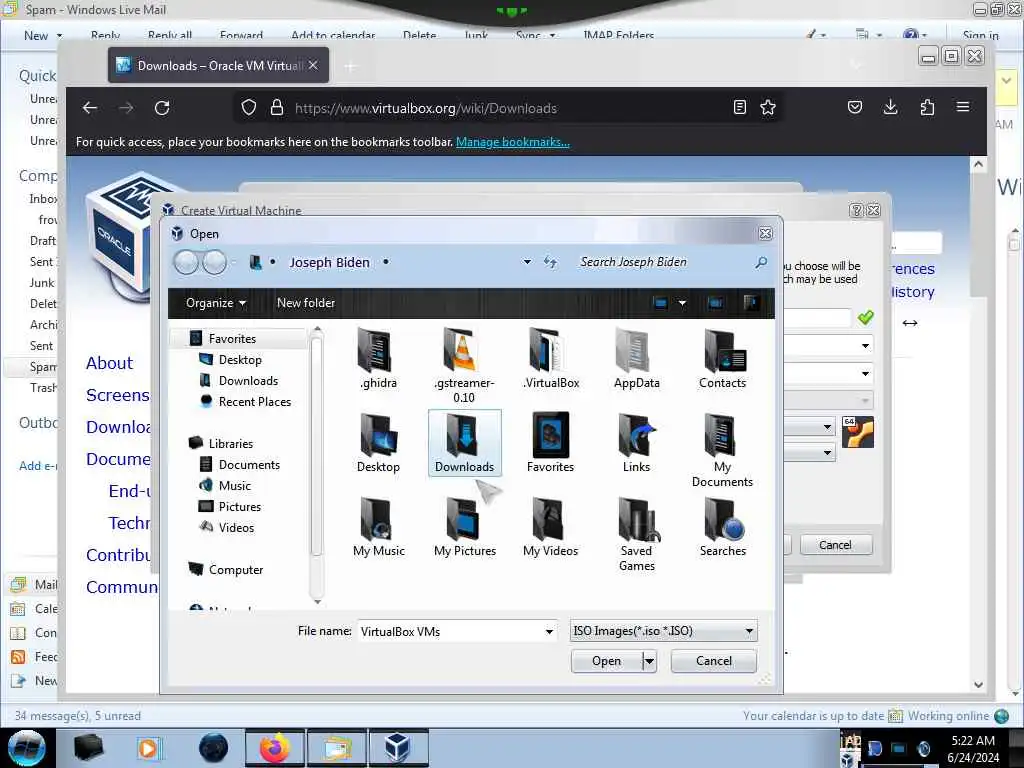Select the Links folder
The height and width of the screenshot is (768, 1024).
click(x=637, y=443)
